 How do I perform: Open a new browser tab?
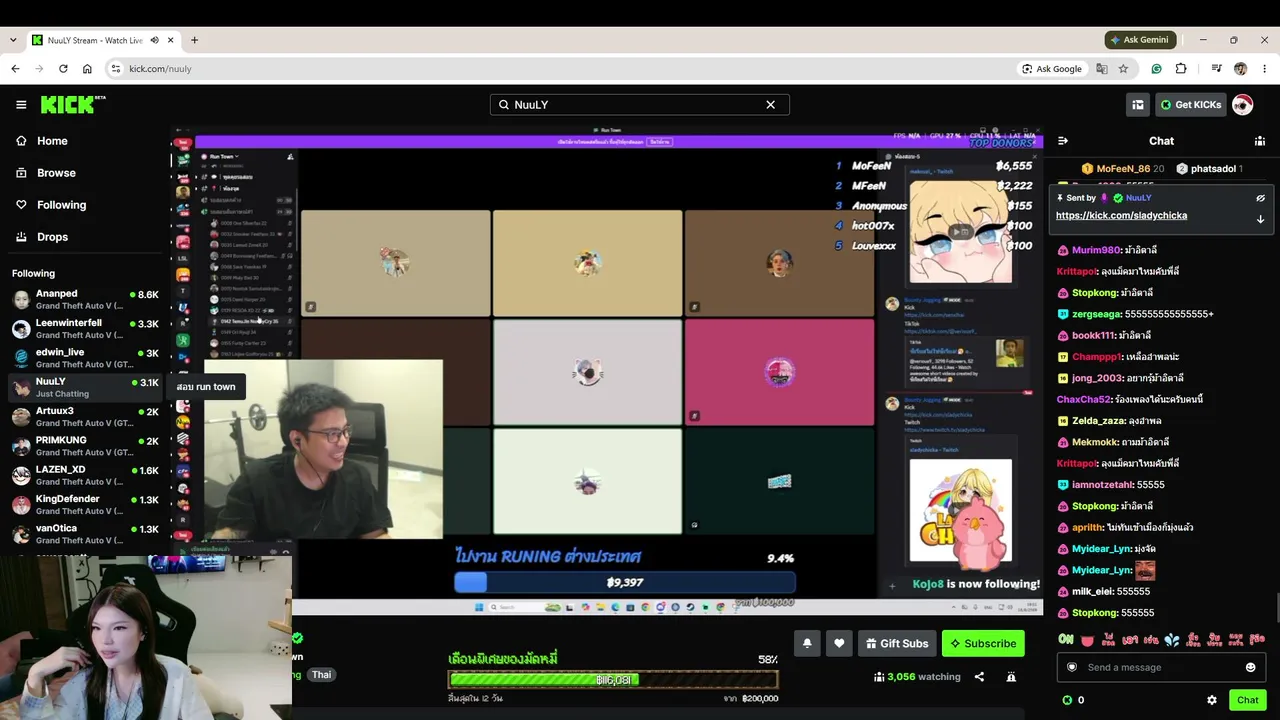tap(194, 40)
